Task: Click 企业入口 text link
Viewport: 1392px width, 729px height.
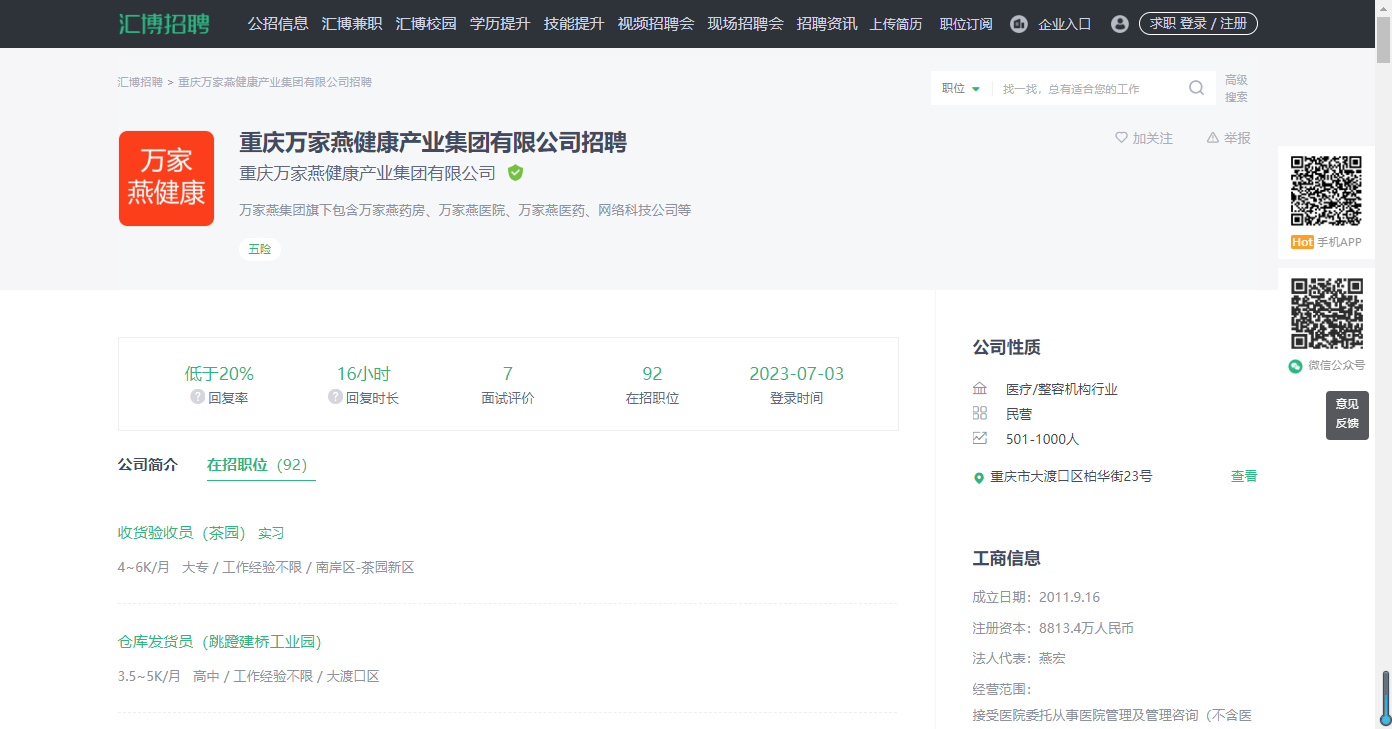Action: coord(1065,24)
